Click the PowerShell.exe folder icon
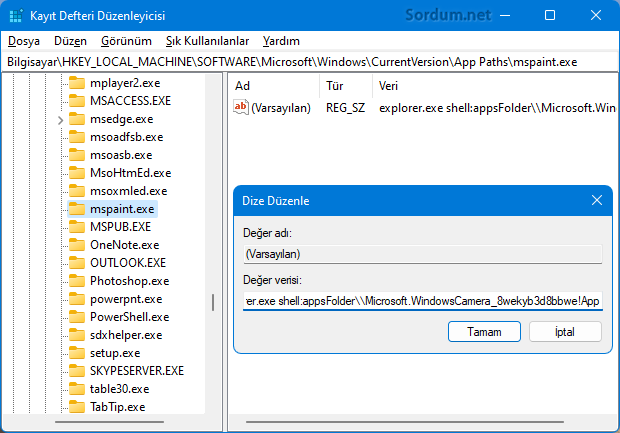This screenshot has height=433, width=620. coord(77,317)
